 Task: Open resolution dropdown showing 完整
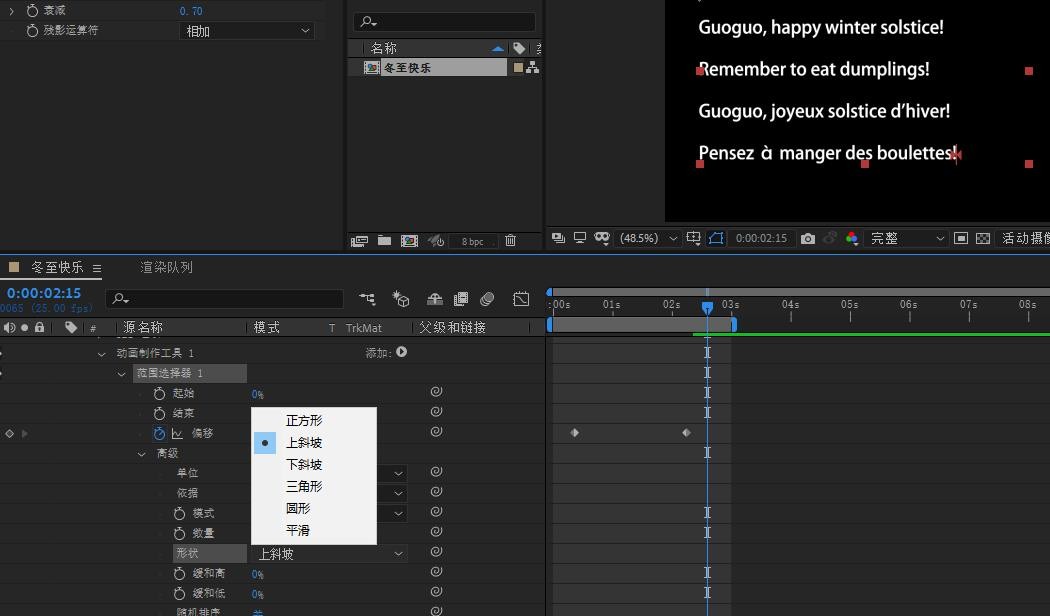coord(907,238)
